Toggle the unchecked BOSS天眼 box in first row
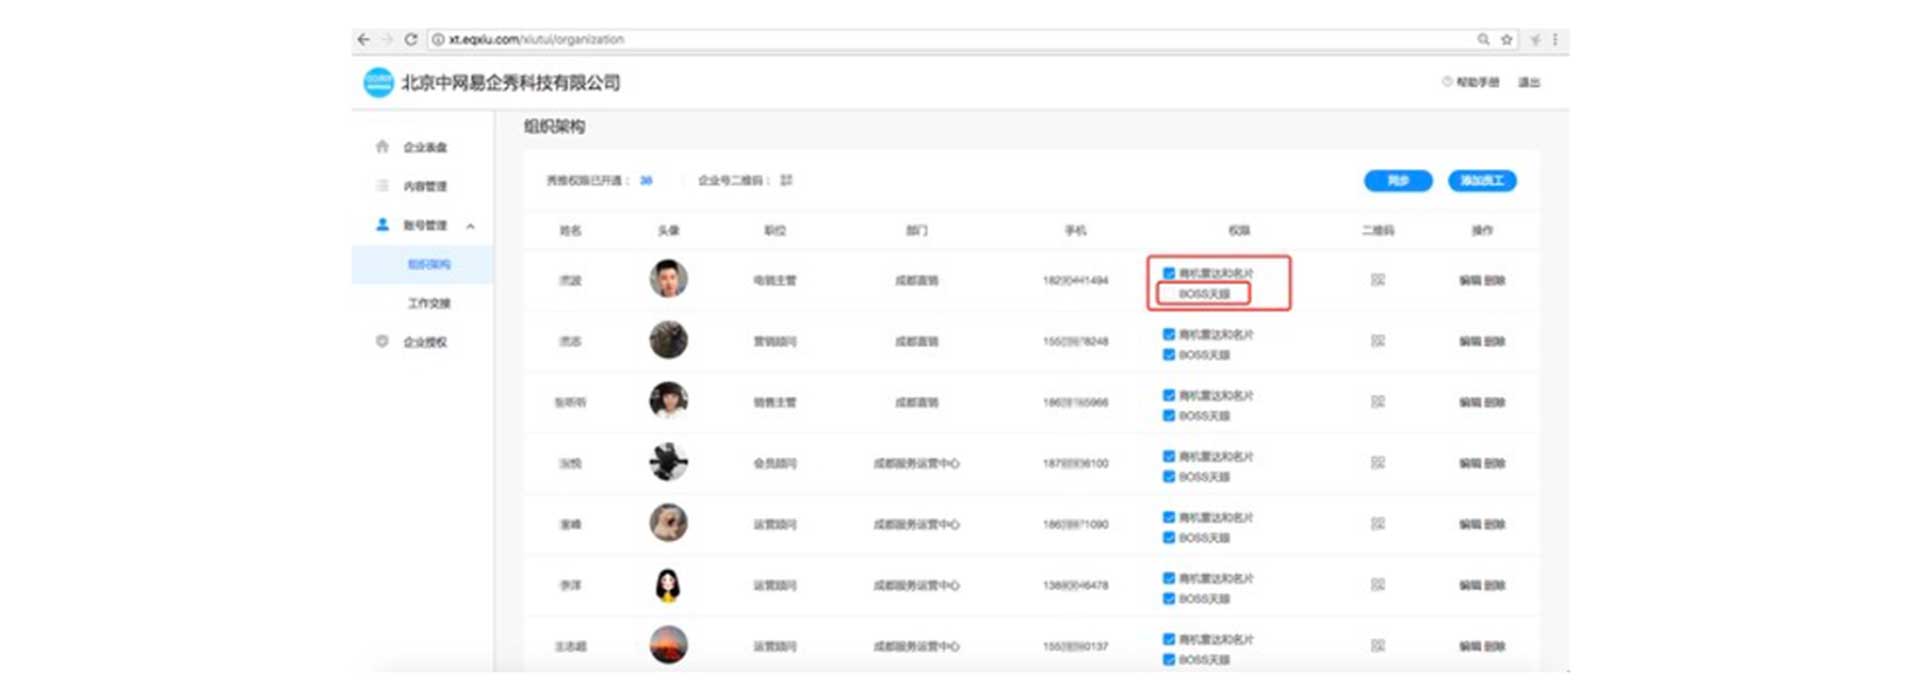Image resolution: width=1920 pixels, height=698 pixels. point(1168,294)
